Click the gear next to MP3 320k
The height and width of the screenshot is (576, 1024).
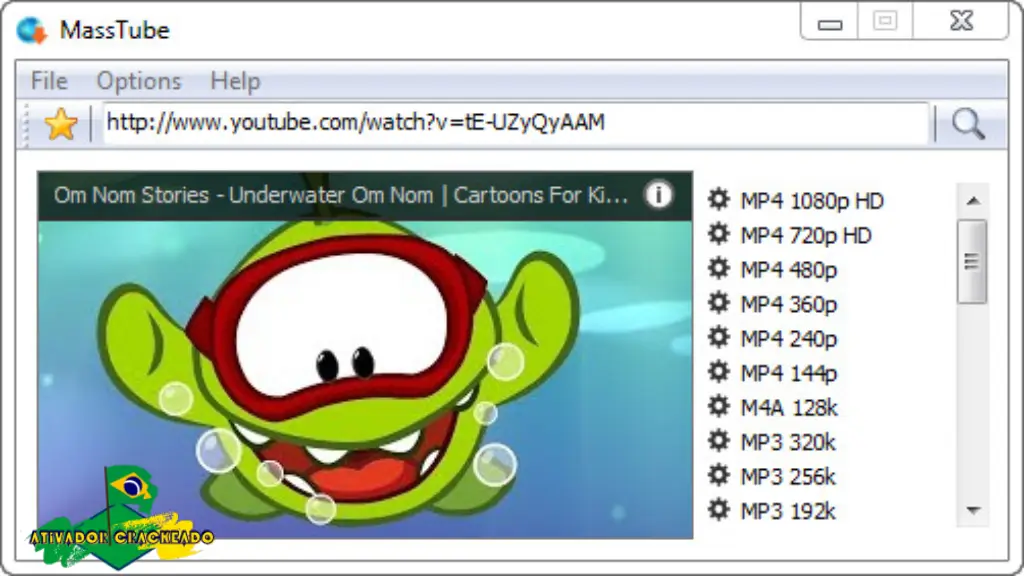(x=718, y=441)
